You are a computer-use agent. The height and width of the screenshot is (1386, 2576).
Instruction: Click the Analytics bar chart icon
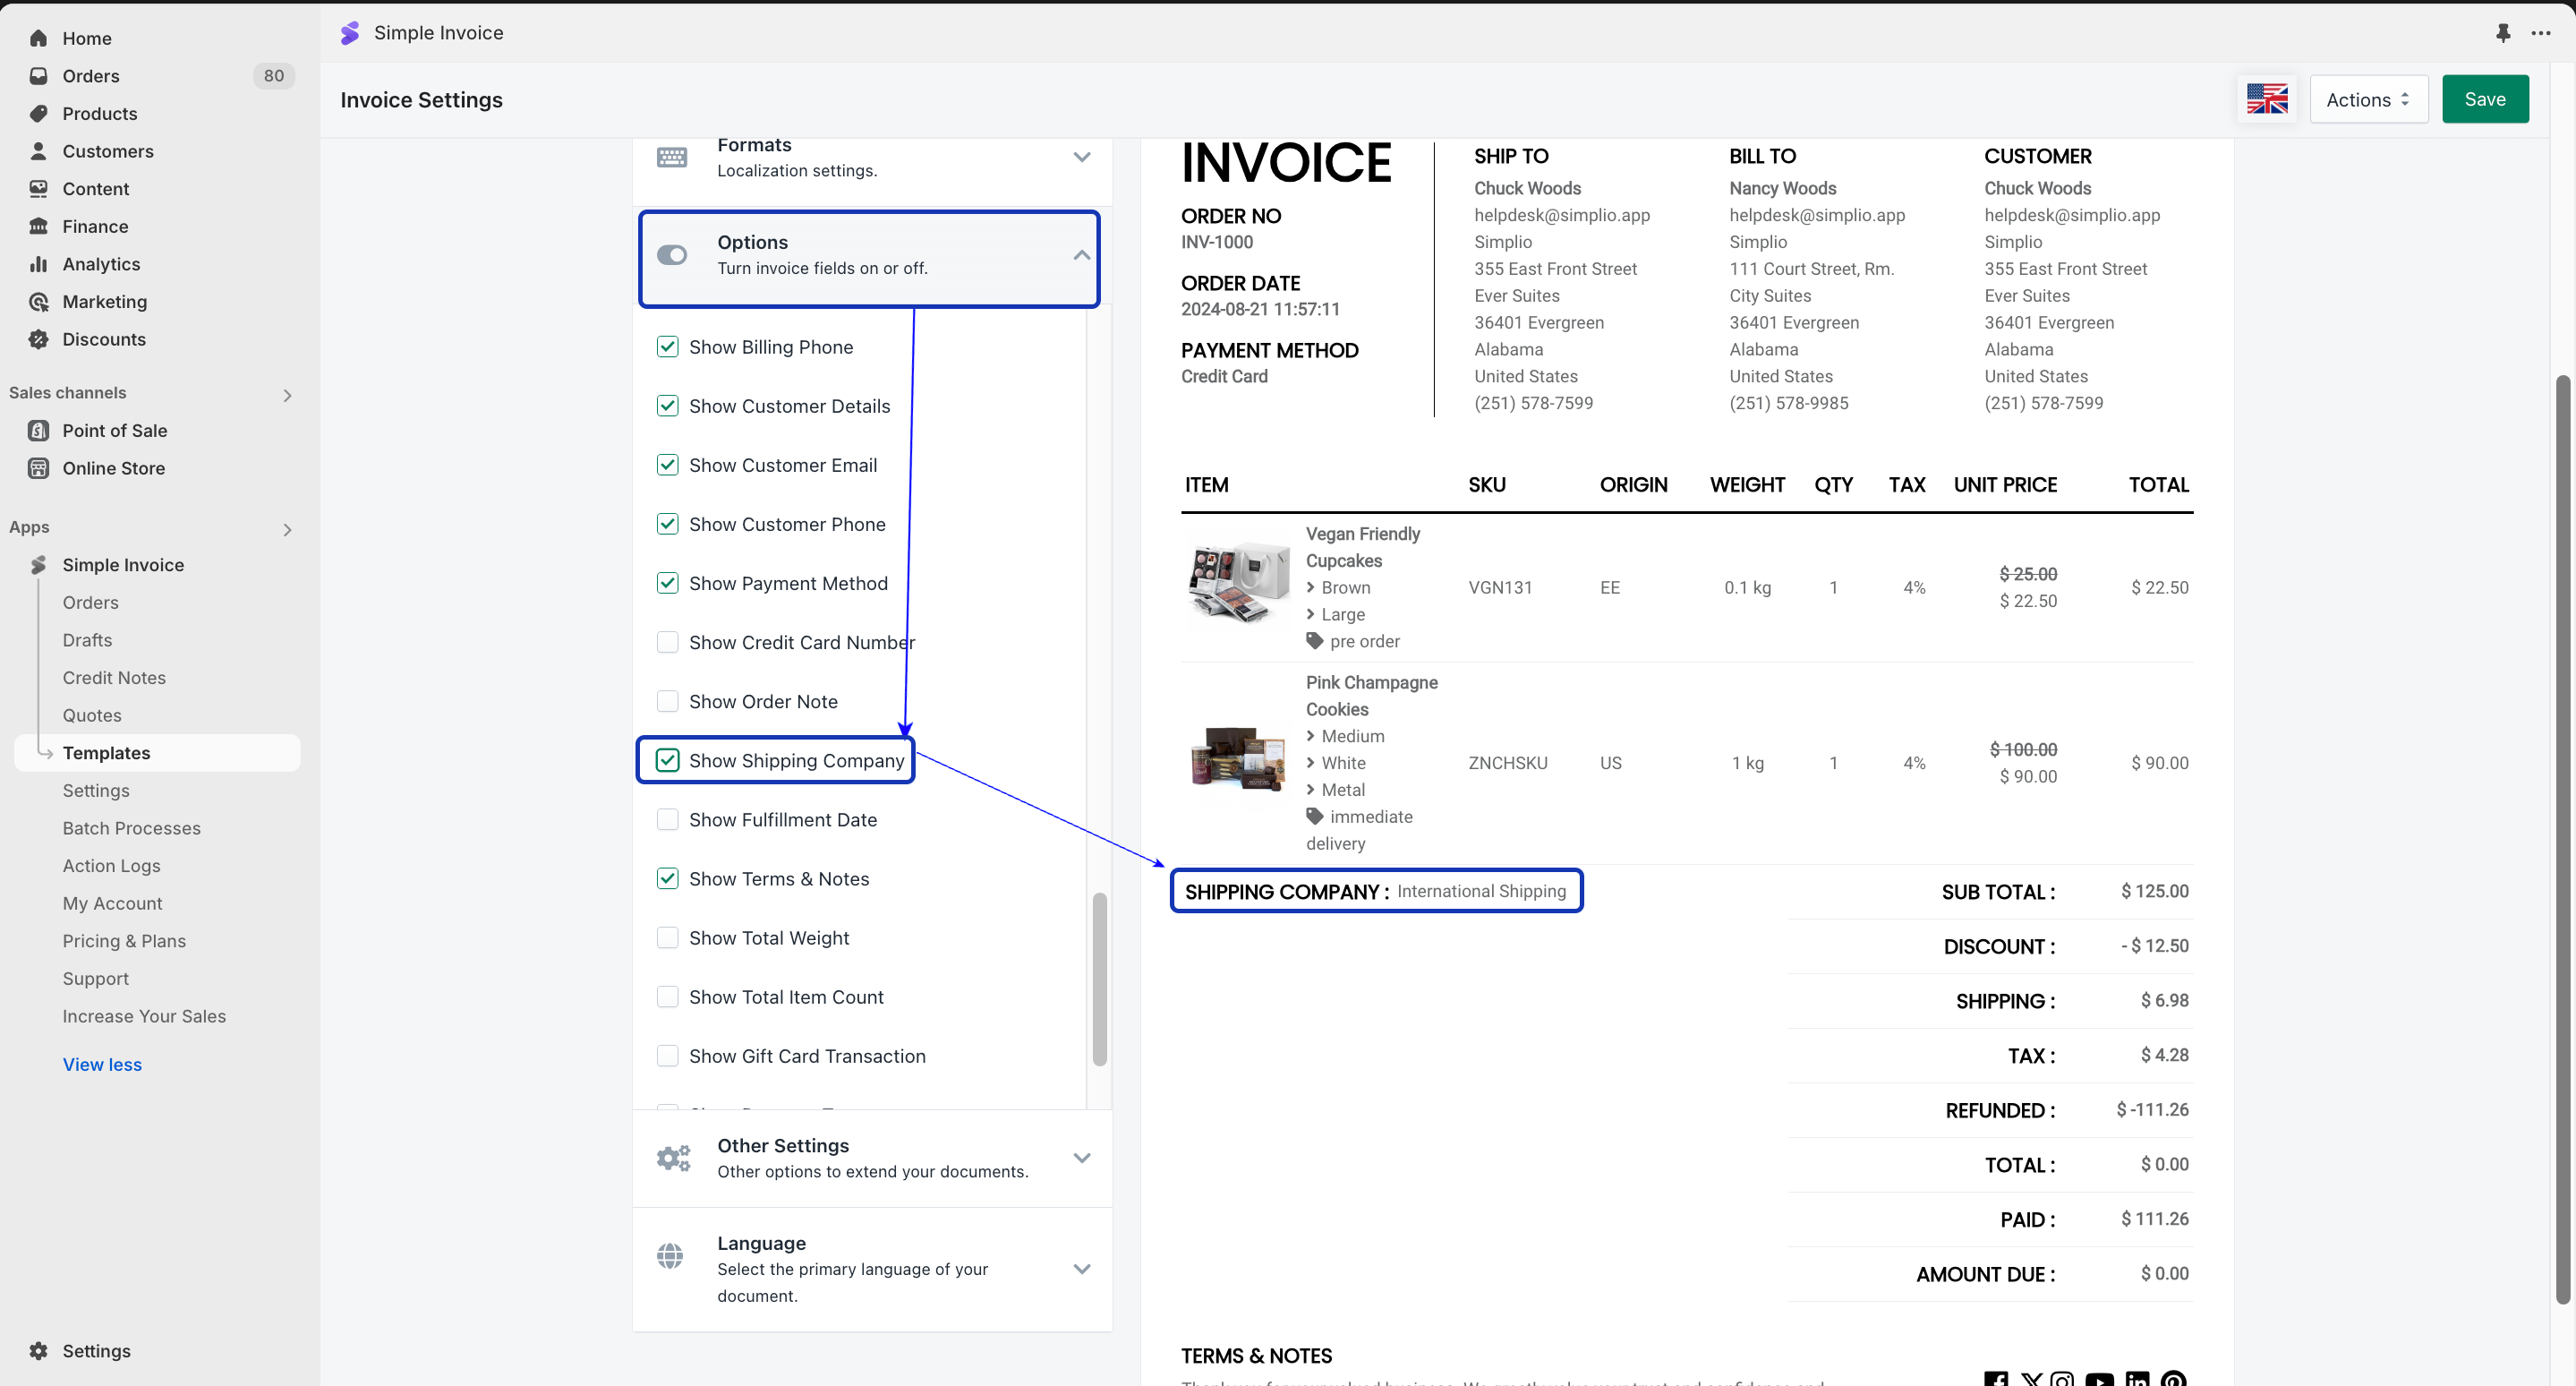[38, 264]
